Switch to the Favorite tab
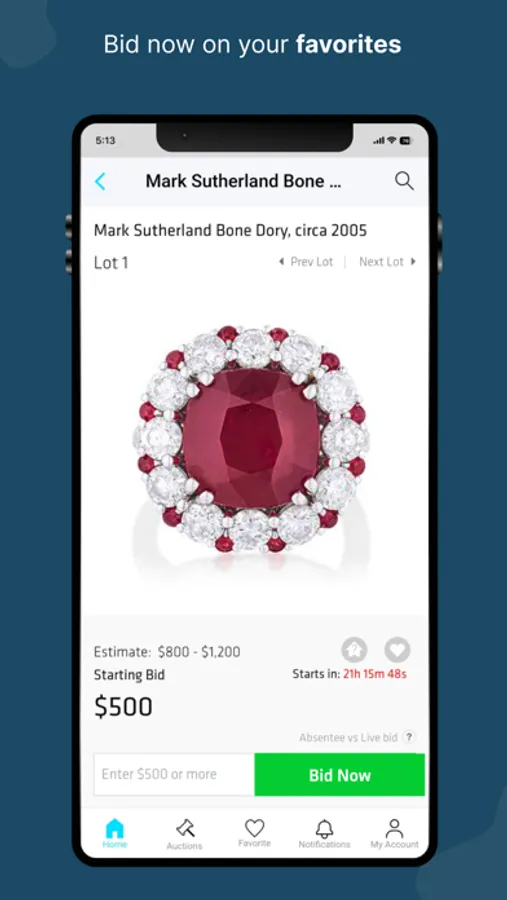This screenshot has height=900, width=507. [254, 833]
